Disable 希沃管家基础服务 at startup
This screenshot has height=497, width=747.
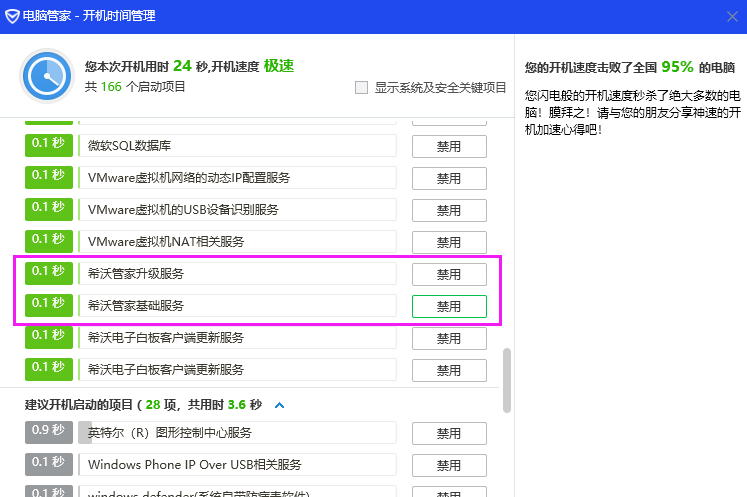pos(449,306)
